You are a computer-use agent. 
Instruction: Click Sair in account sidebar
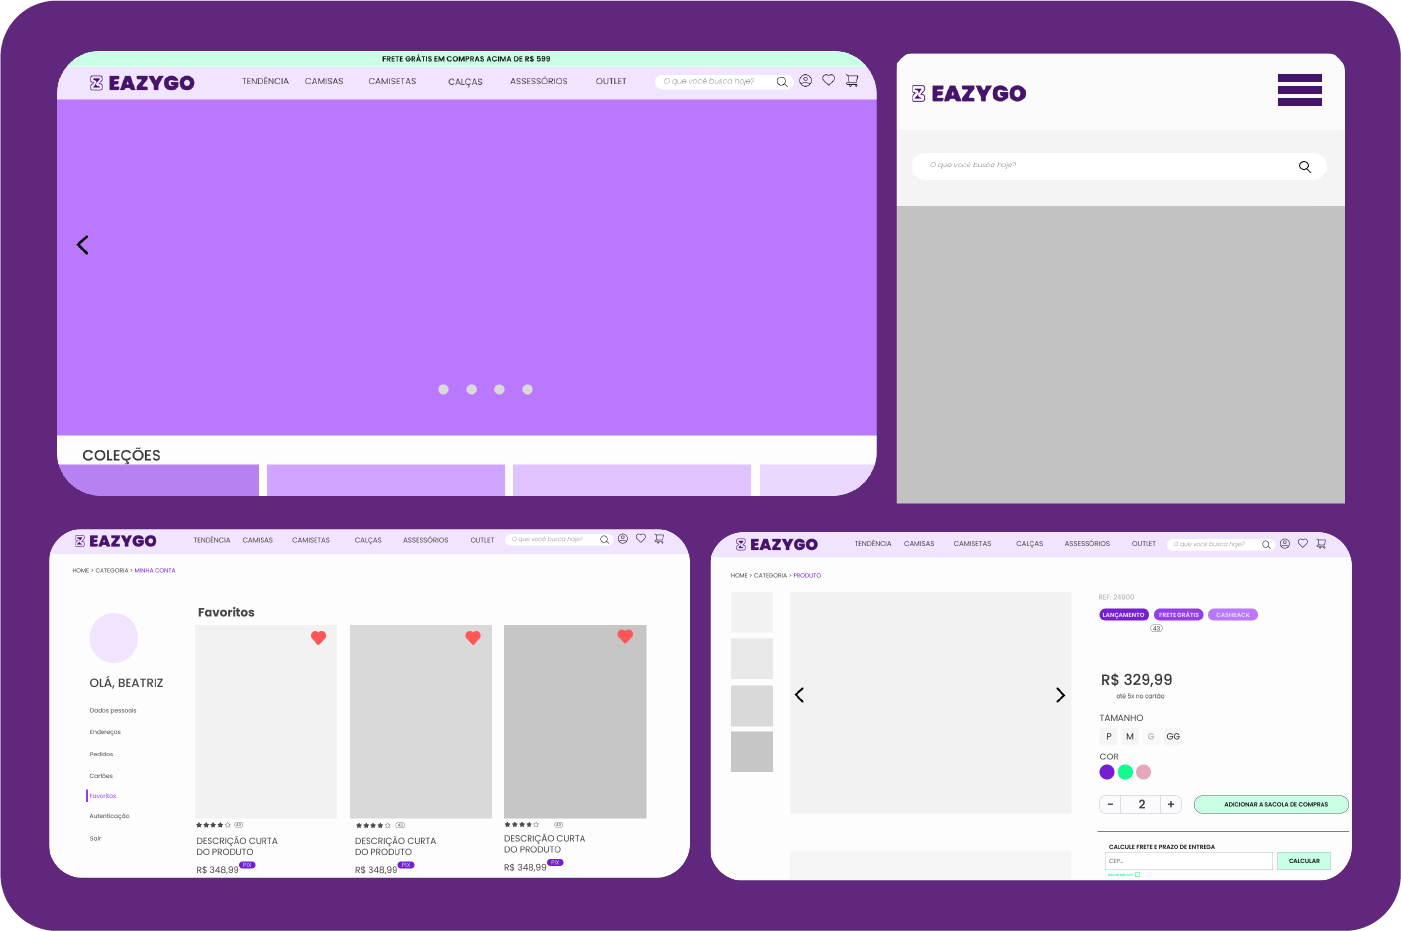pyautogui.click(x=95, y=838)
